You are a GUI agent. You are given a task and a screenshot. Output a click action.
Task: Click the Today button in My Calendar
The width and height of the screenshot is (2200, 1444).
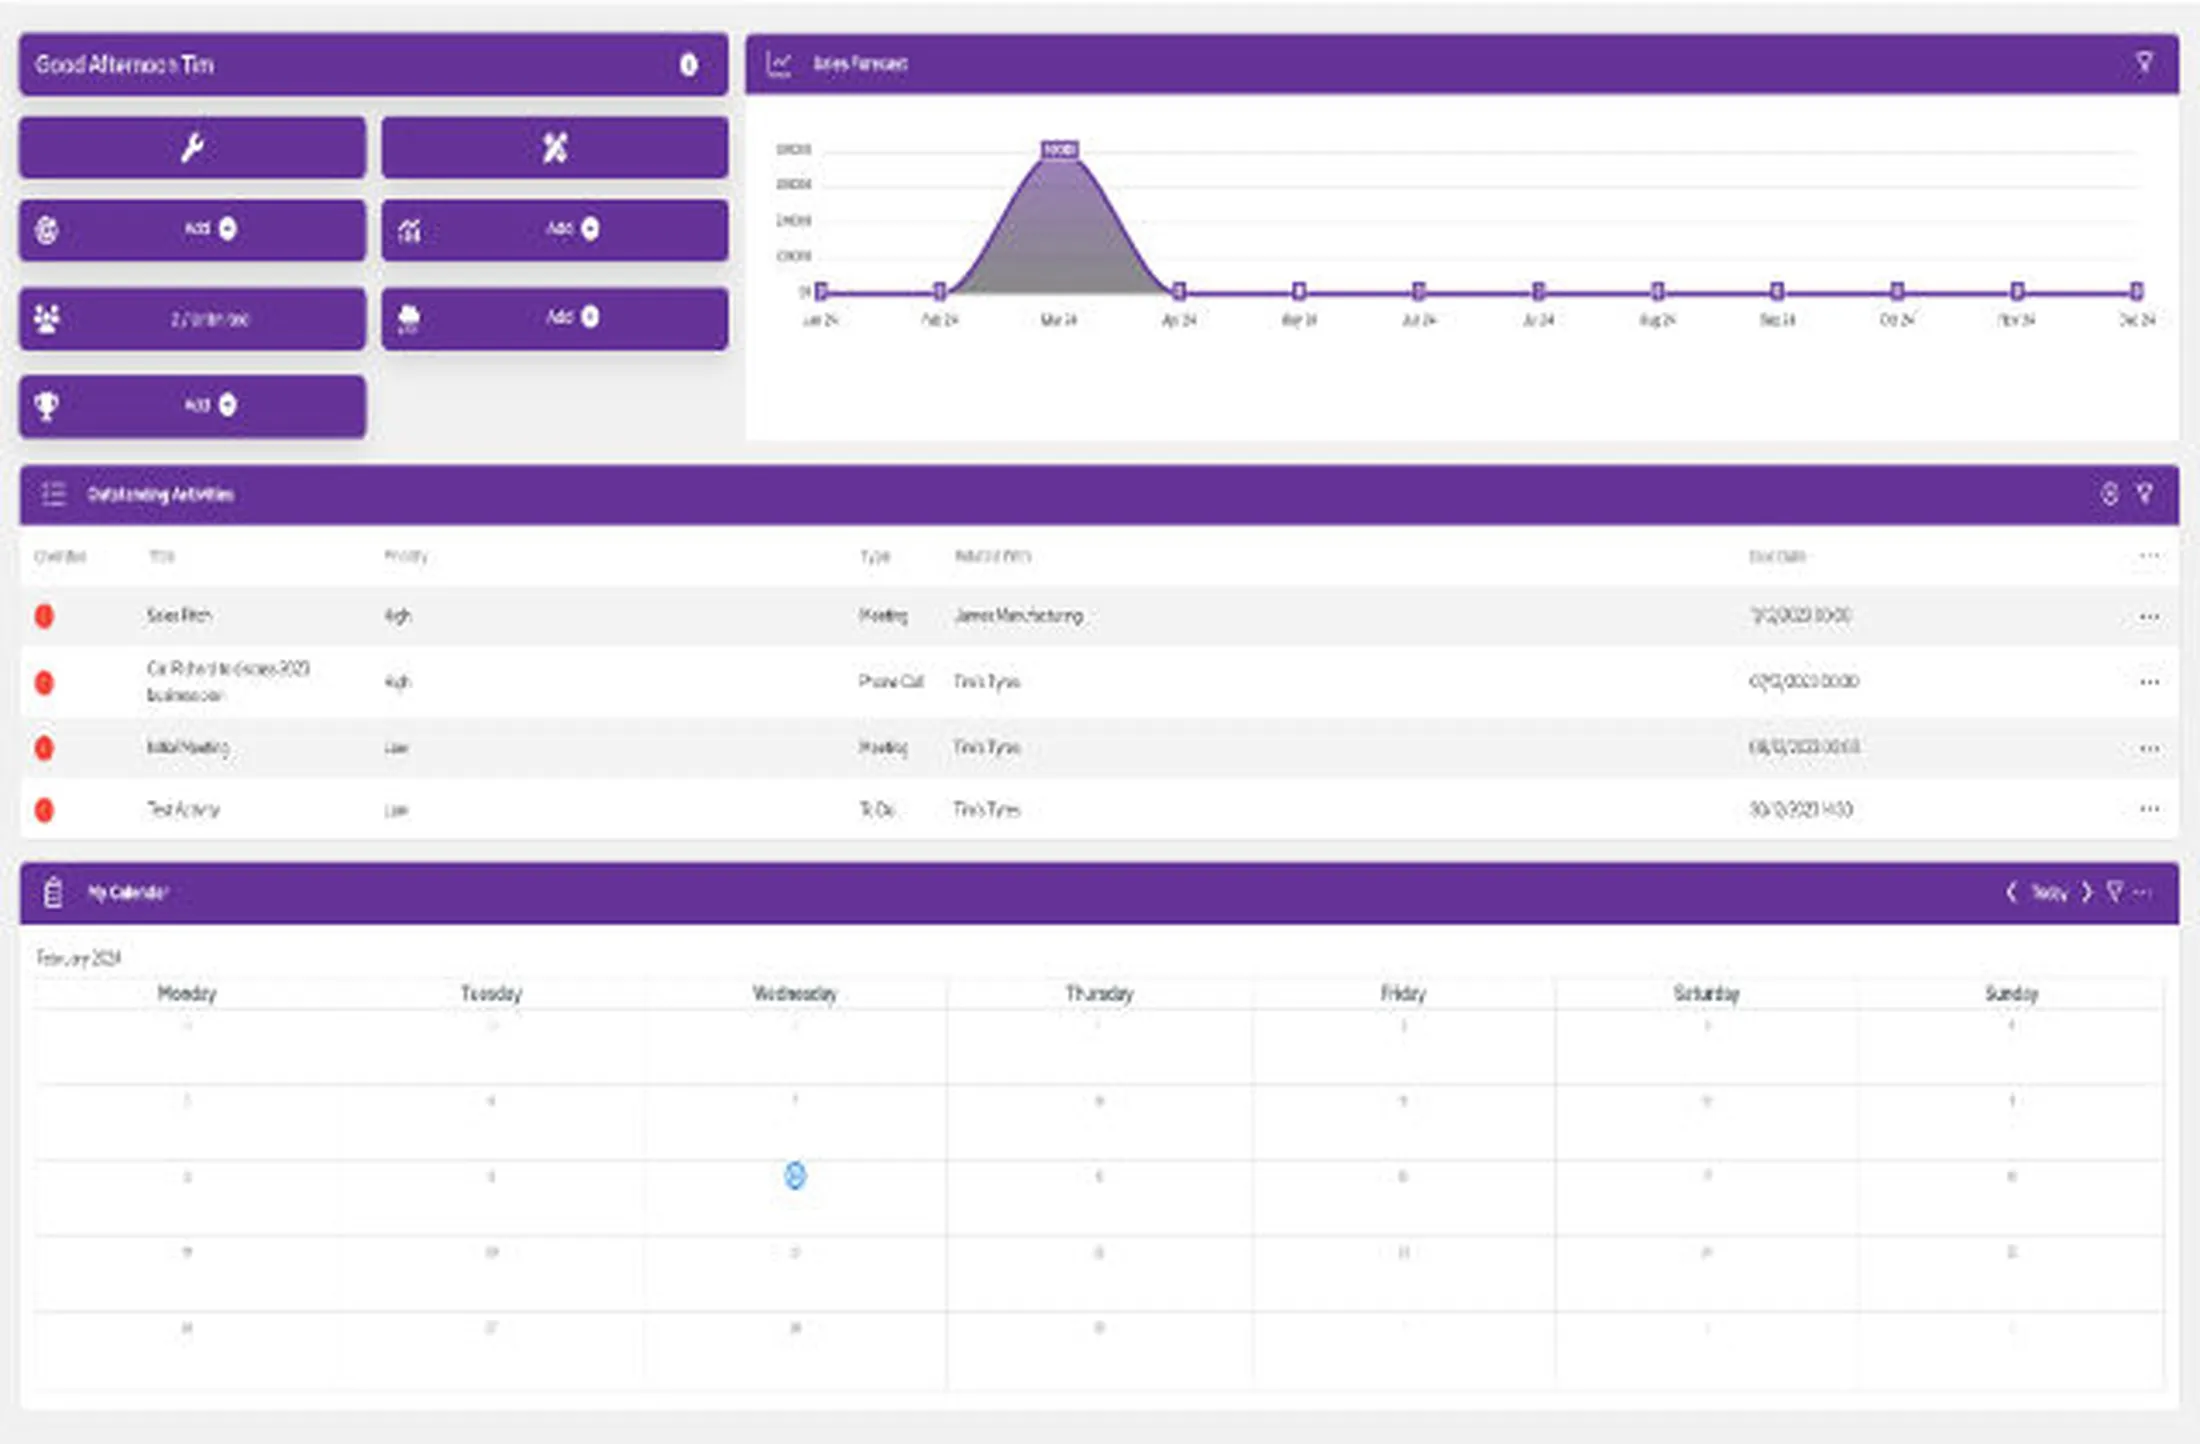pos(2049,893)
